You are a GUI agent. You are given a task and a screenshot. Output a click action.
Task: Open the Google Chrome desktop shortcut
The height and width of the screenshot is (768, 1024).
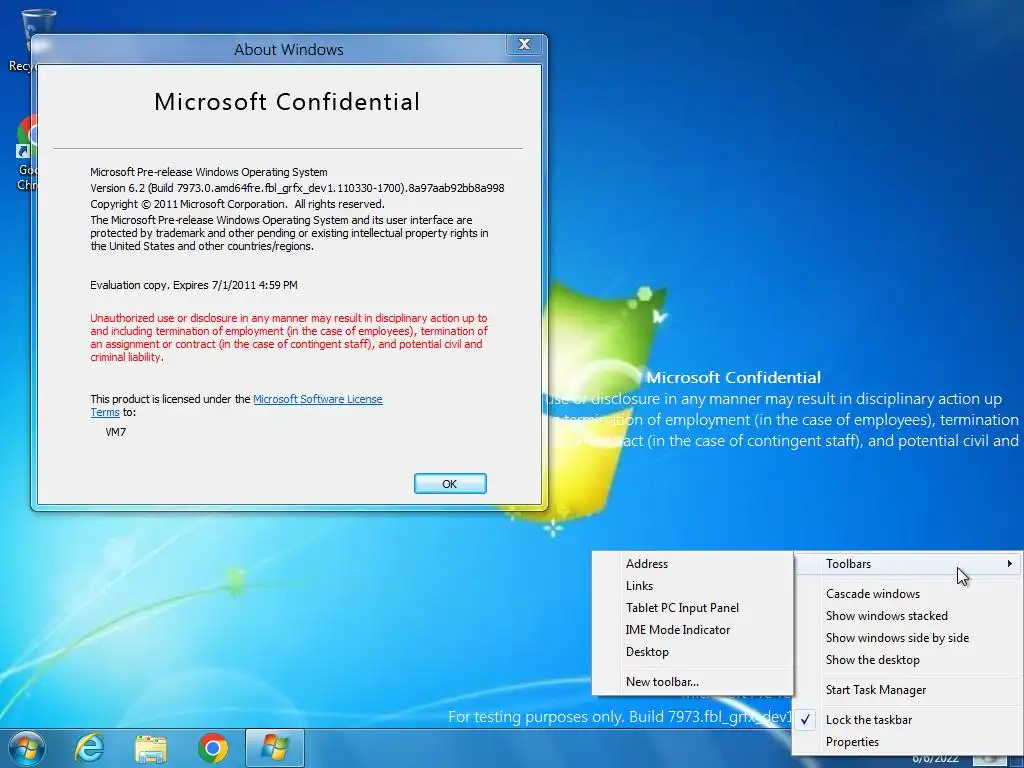[x=27, y=153]
